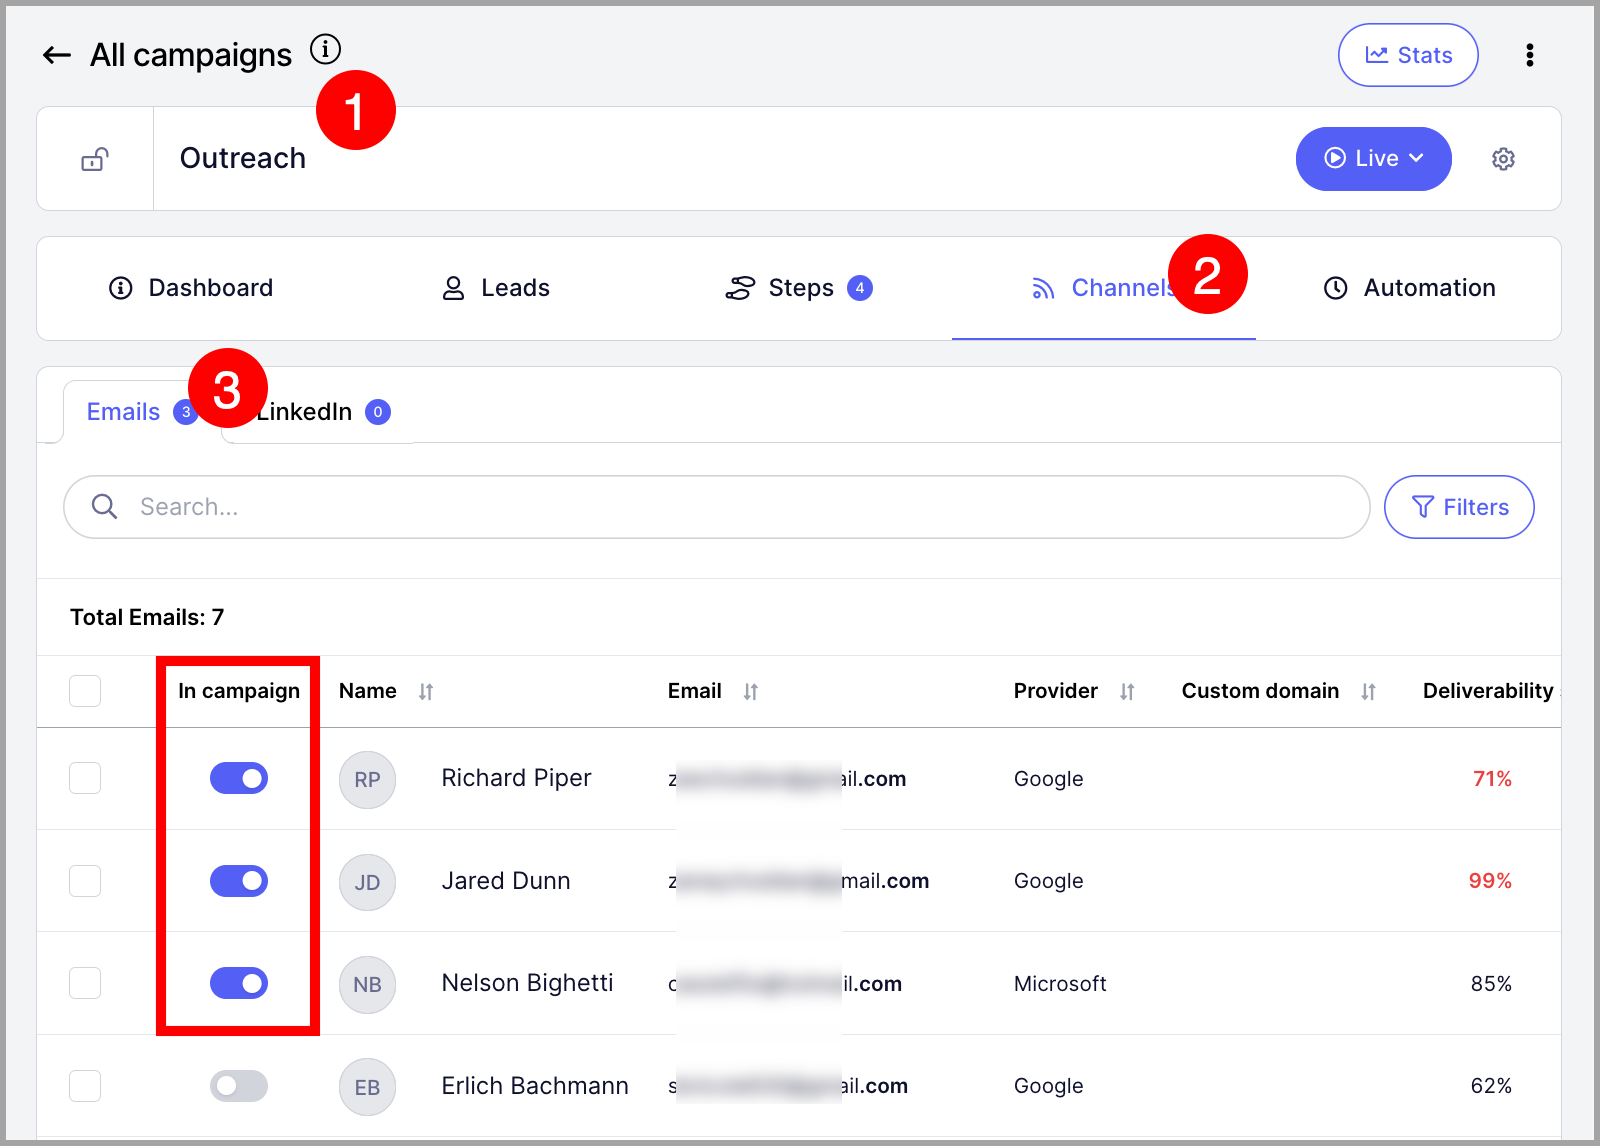Sort table by Email column arrows
Image resolution: width=1600 pixels, height=1146 pixels.
751,691
